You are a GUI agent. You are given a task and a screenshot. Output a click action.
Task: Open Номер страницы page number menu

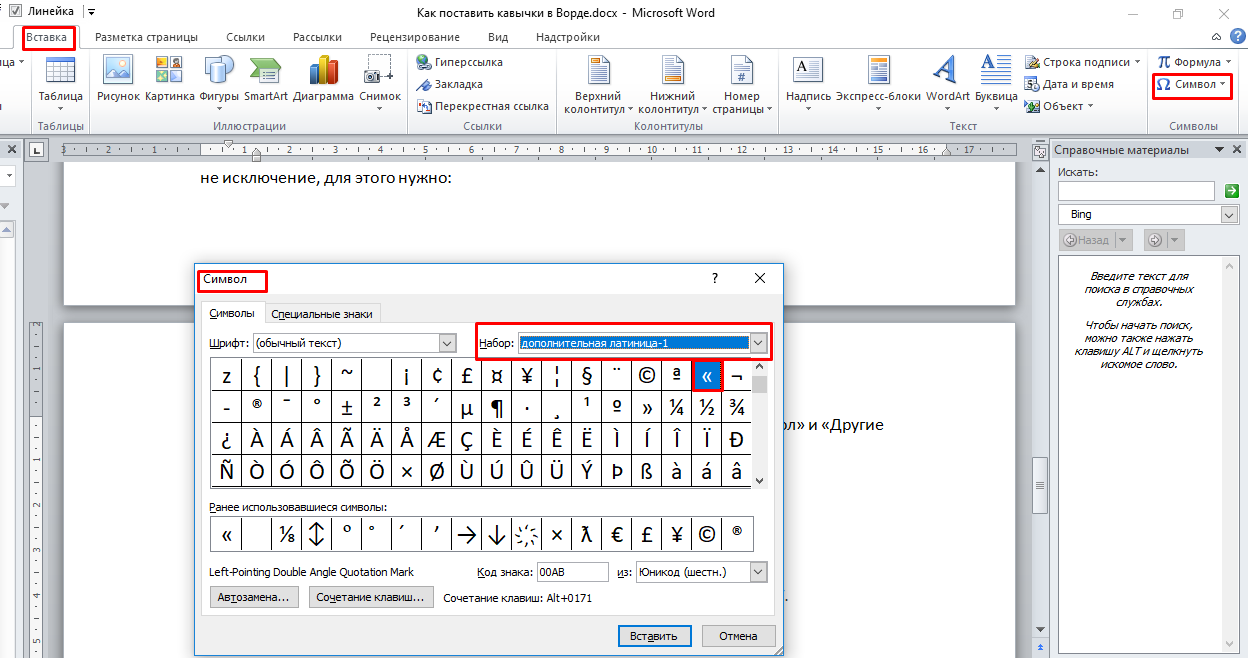click(741, 84)
